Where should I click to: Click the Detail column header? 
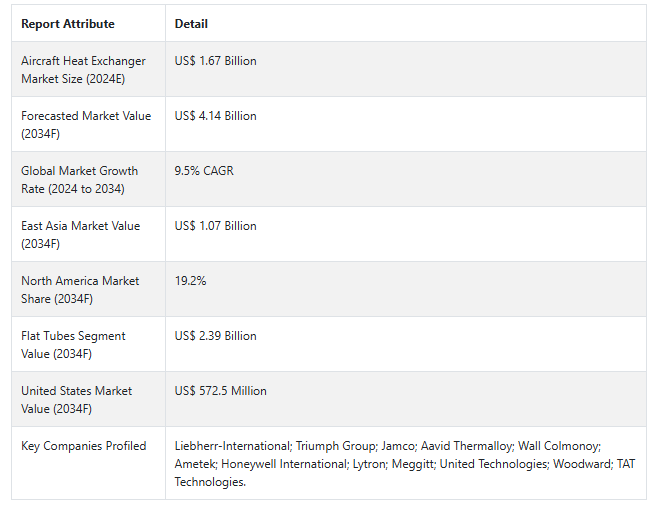[x=191, y=24]
